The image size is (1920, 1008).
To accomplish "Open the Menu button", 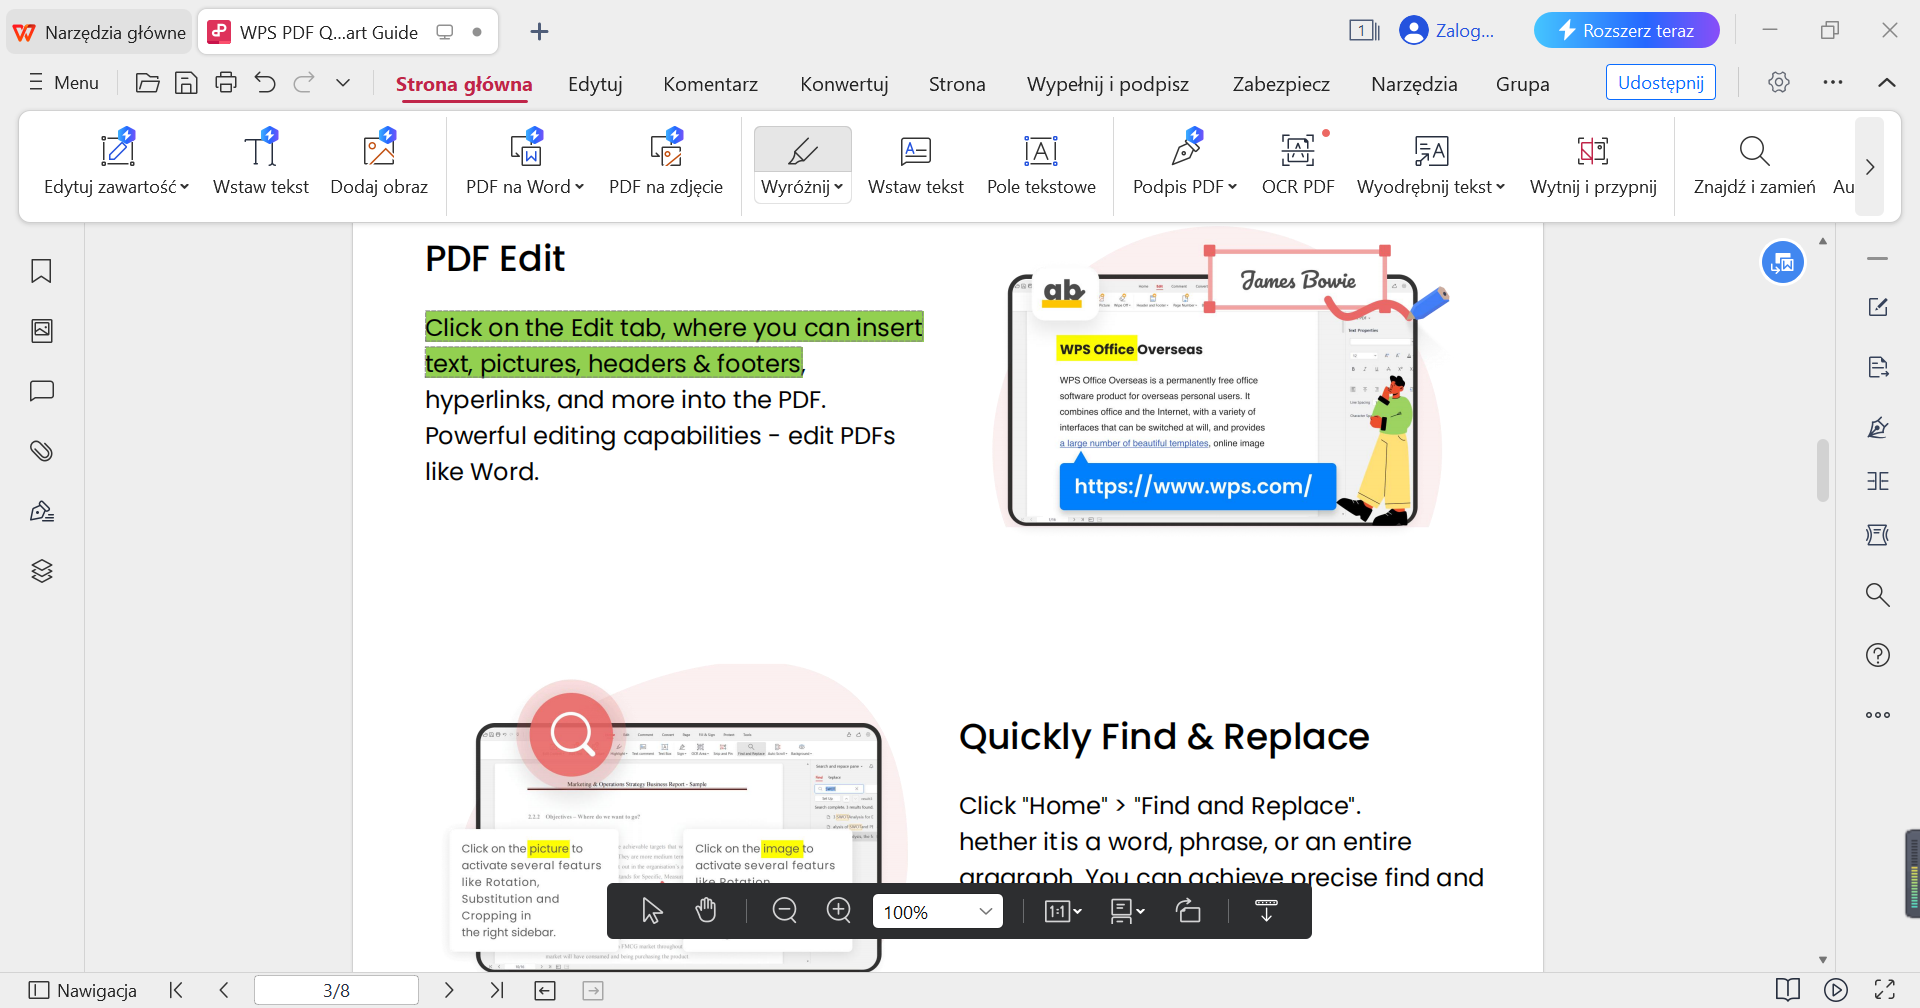I will click(x=64, y=83).
